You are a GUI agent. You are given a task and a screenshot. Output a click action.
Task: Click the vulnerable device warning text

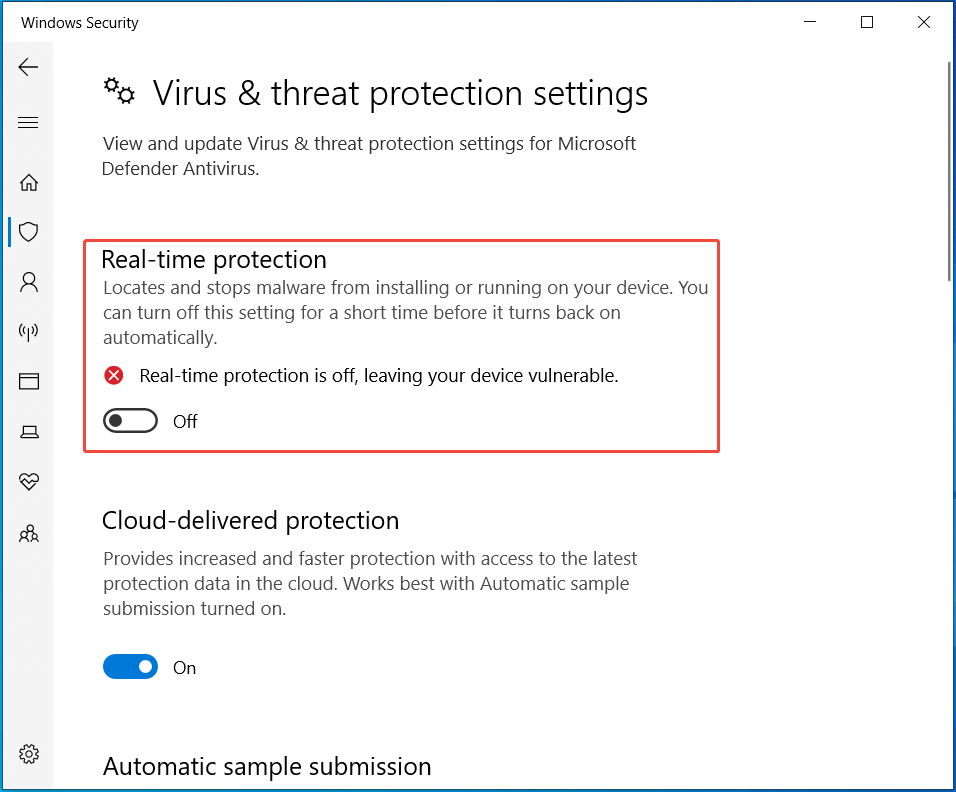[378, 375]
